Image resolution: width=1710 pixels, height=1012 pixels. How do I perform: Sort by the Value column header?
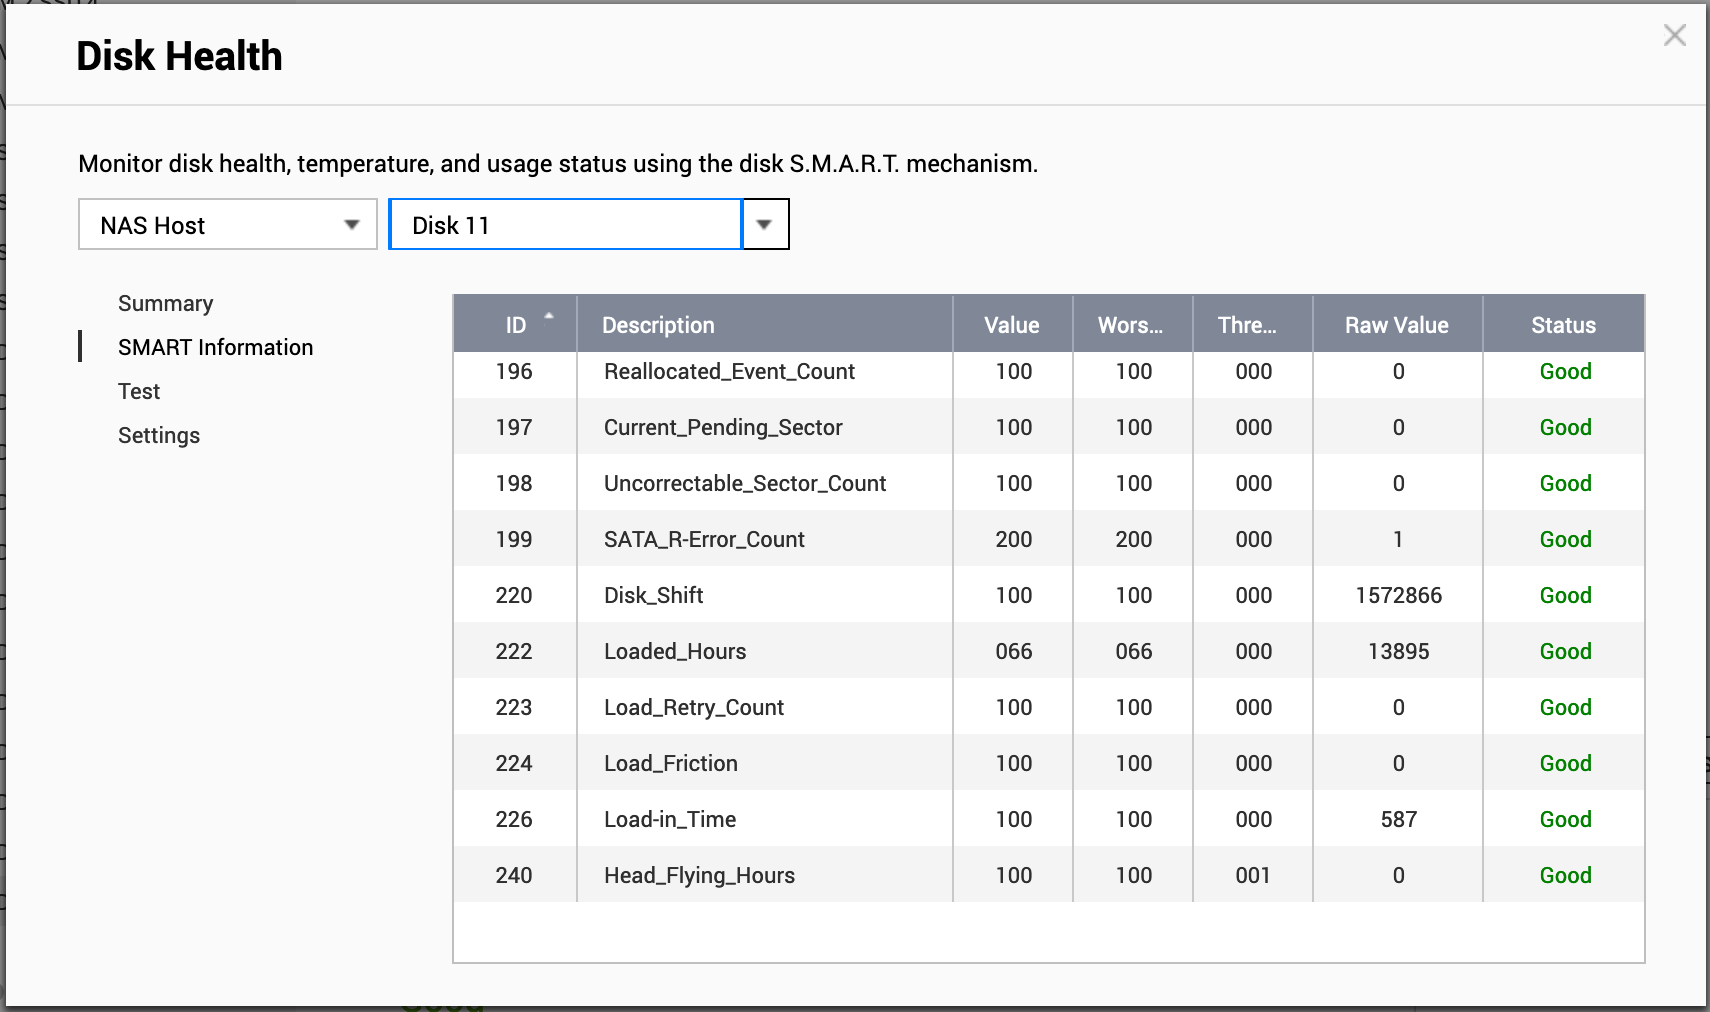1012,324
